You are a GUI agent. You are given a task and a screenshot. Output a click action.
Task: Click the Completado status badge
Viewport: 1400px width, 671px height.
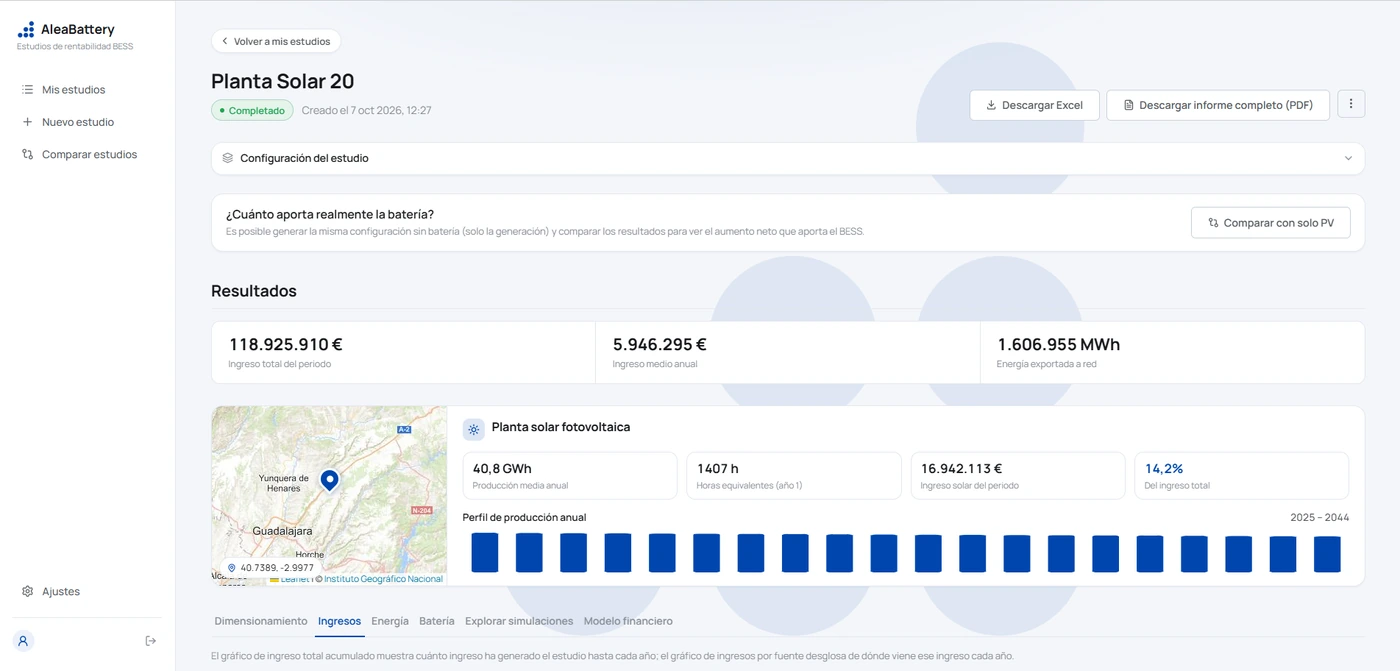tap(252, 110)
